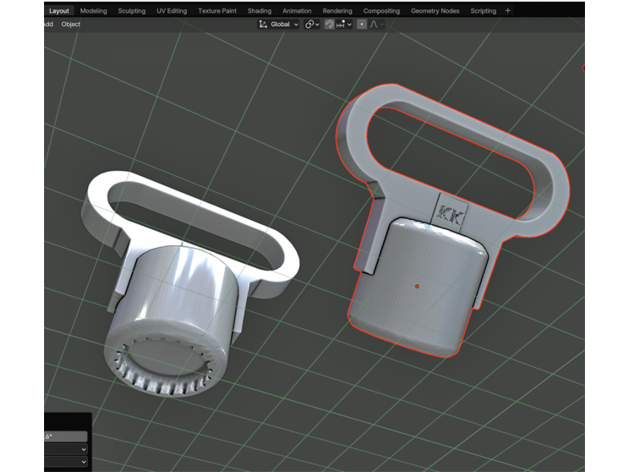Open the Global orientation dropdown
Screen dimensions: 628x472
tap(284, 24)
